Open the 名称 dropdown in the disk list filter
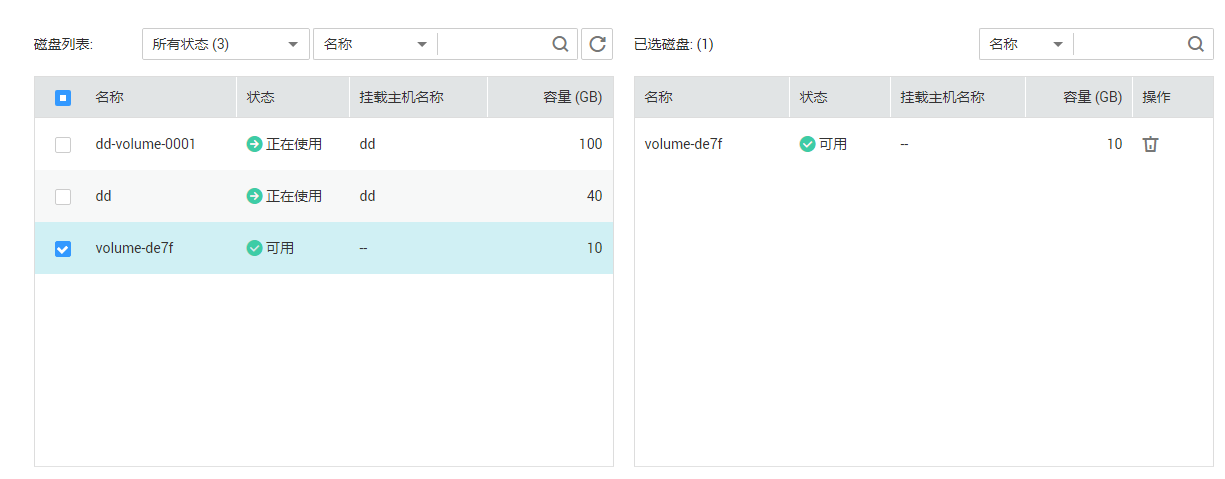This screenshot has width=1225, height=479. tap(375, 44)
